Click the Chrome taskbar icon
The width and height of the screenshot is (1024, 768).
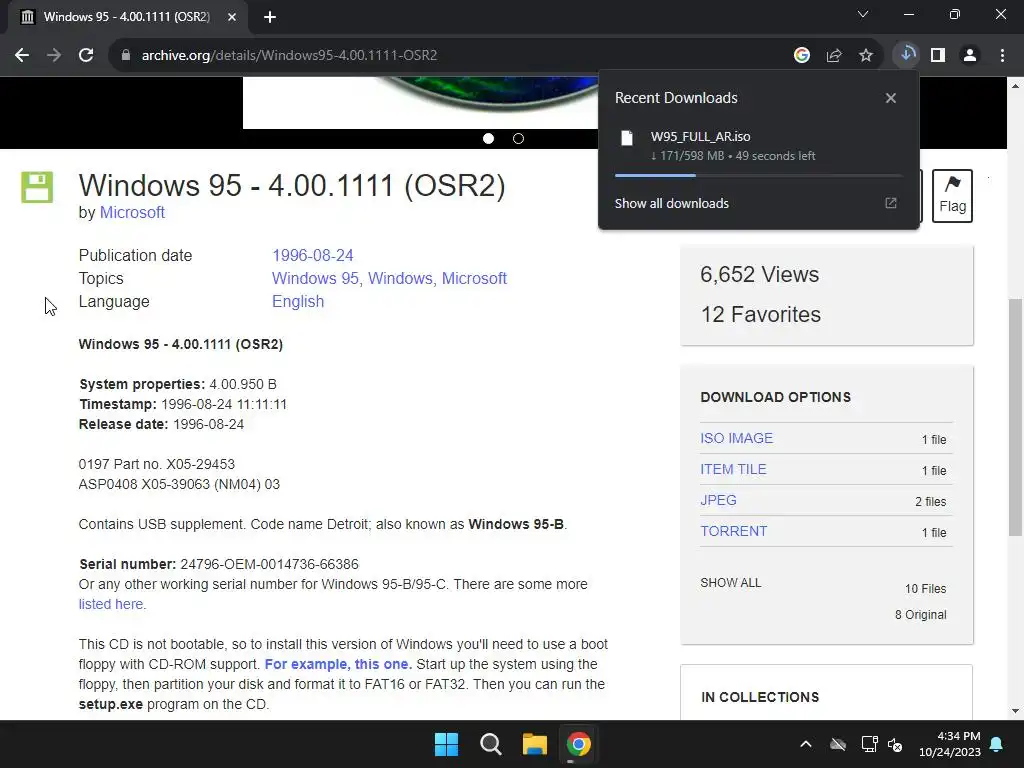point(578,744)
